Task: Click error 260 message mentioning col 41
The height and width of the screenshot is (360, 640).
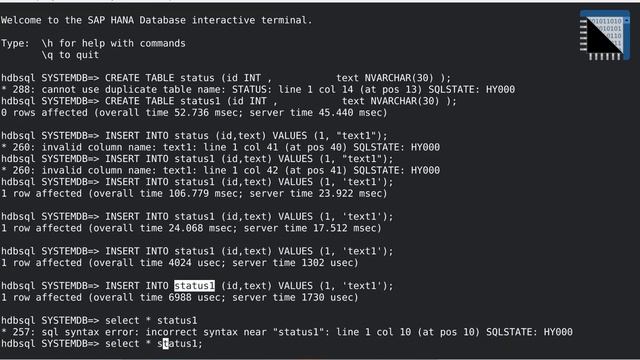Action: (220, 147)
